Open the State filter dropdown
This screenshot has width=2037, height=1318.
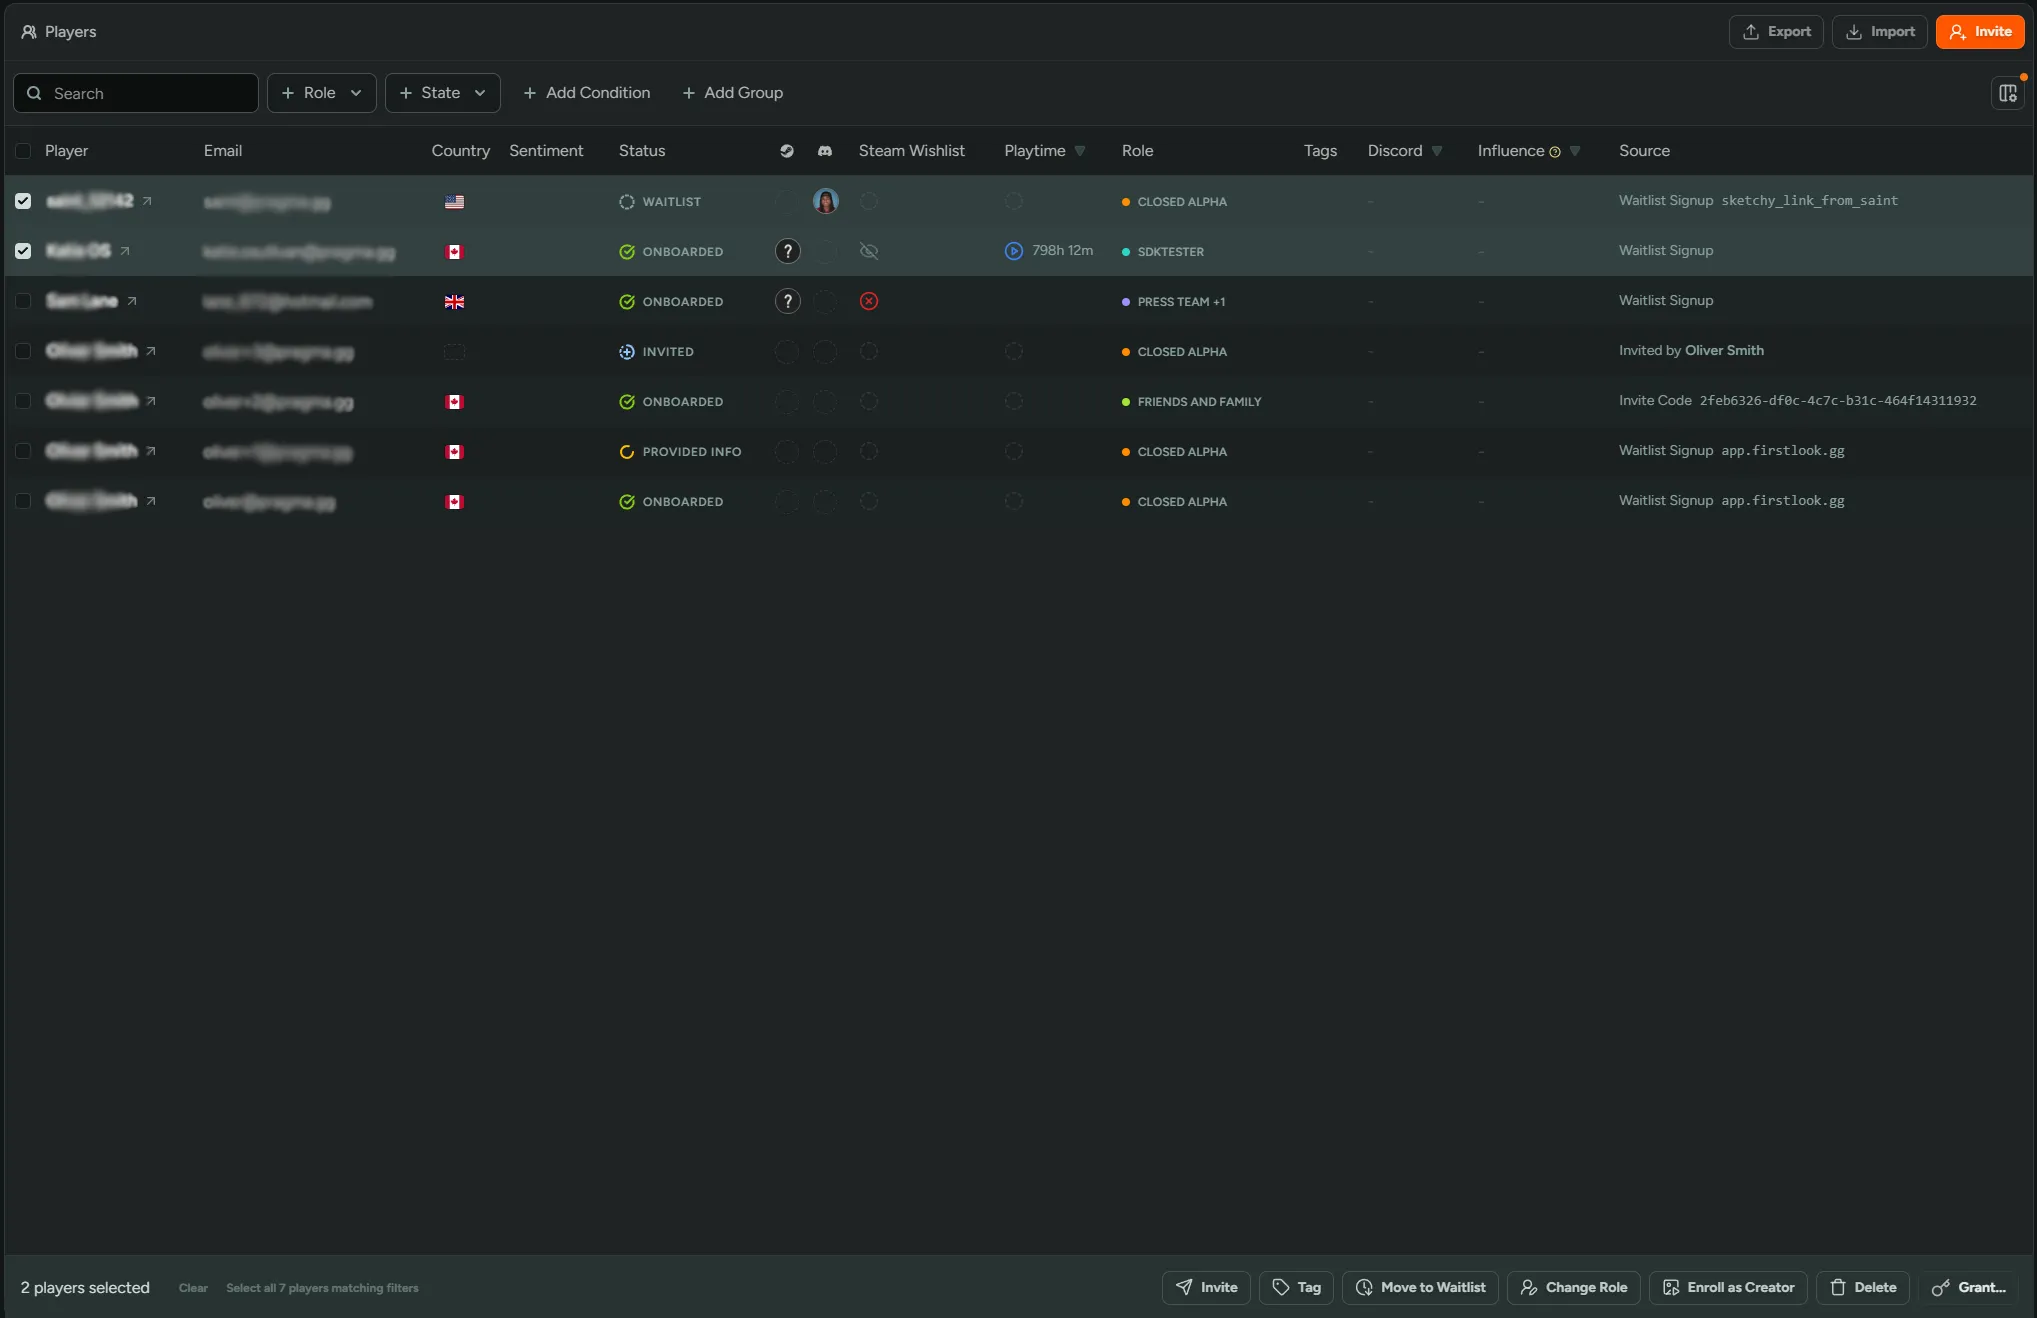point(442,93)
